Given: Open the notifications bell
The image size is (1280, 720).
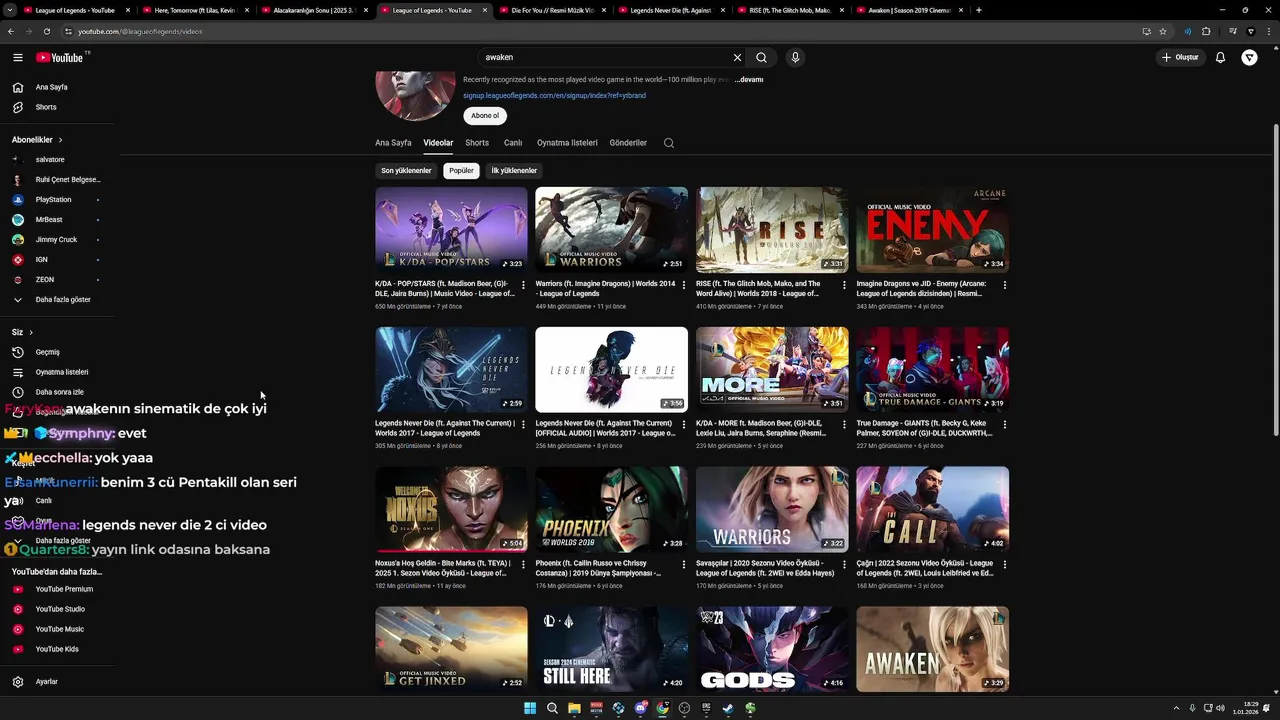Looking at the screenshot, I should (x=1220, y=58).
